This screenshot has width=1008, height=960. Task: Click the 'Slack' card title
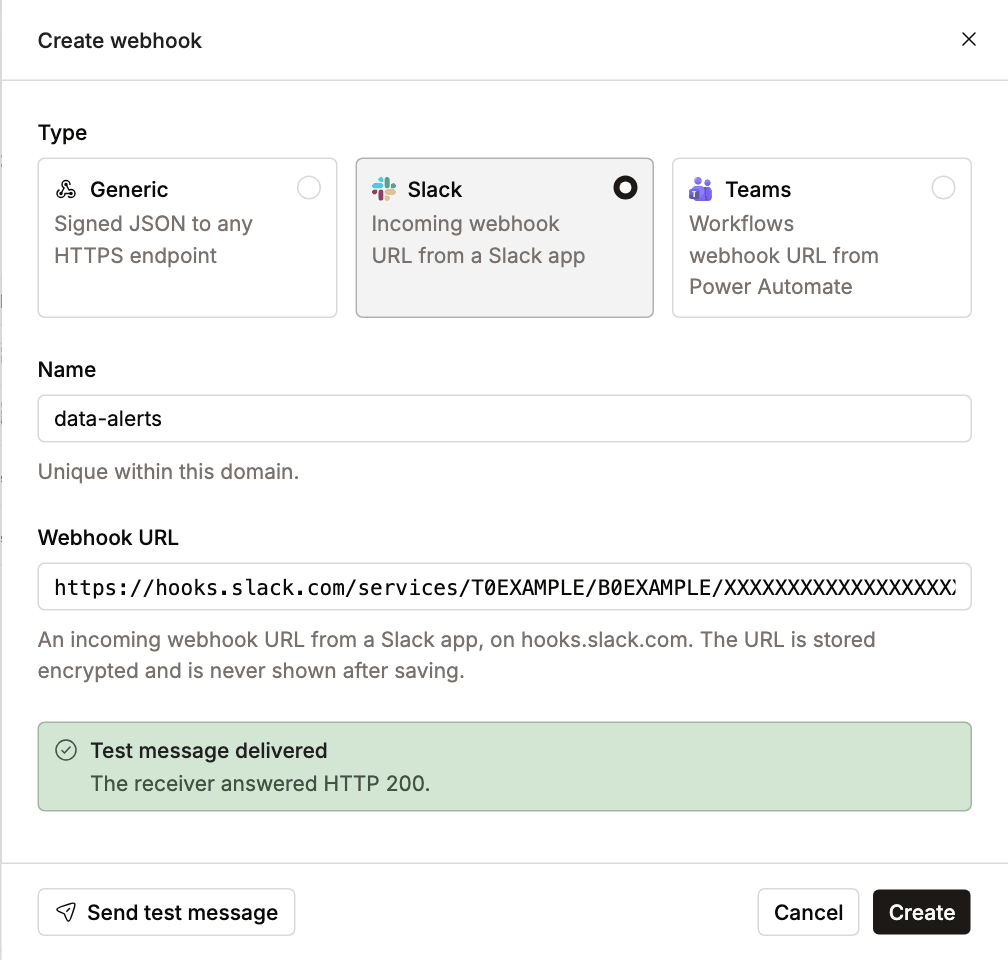coord(435,190)
